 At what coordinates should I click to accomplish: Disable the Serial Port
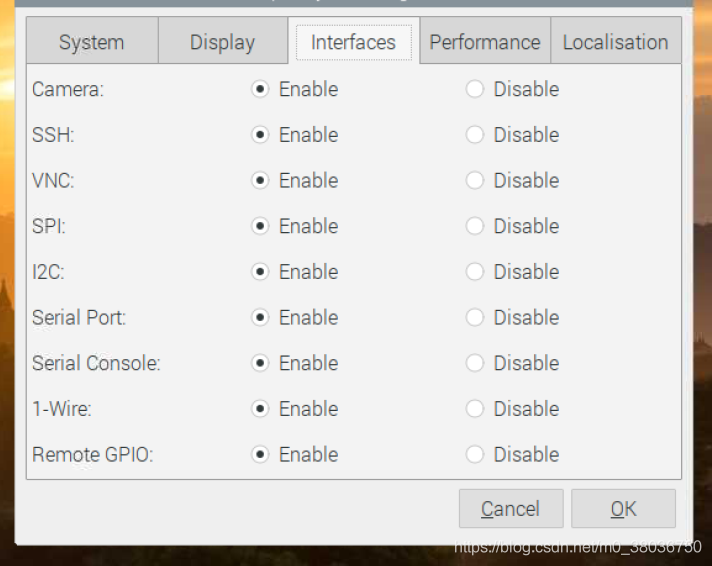coord(475,318)
